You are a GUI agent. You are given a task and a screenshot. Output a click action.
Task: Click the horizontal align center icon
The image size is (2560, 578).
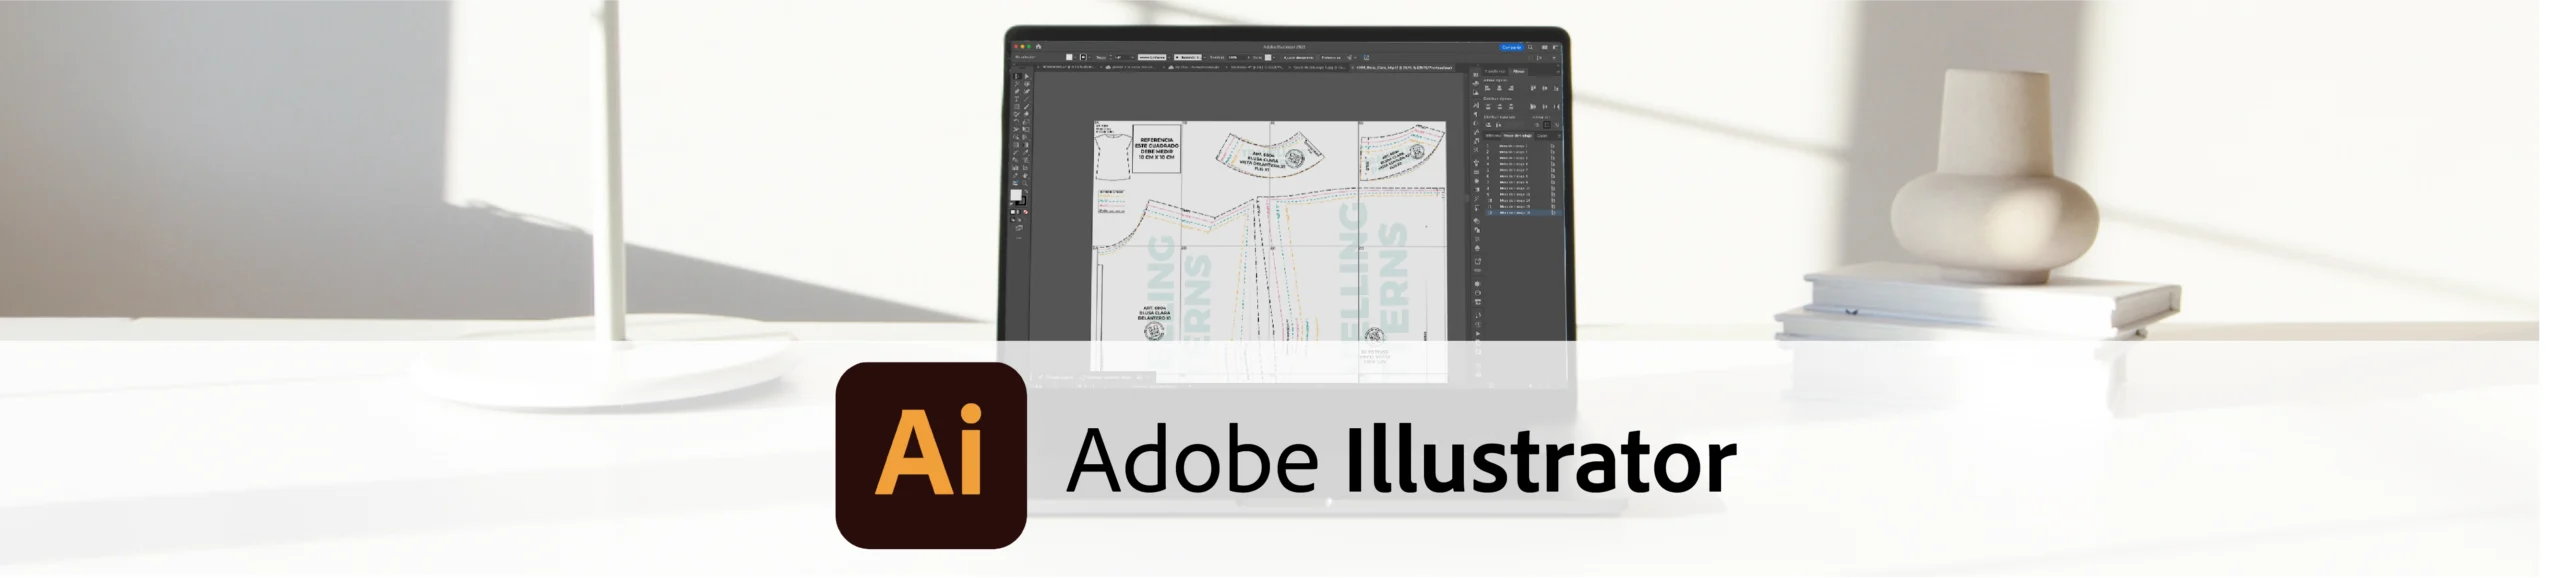click(x=1499, y=88)
